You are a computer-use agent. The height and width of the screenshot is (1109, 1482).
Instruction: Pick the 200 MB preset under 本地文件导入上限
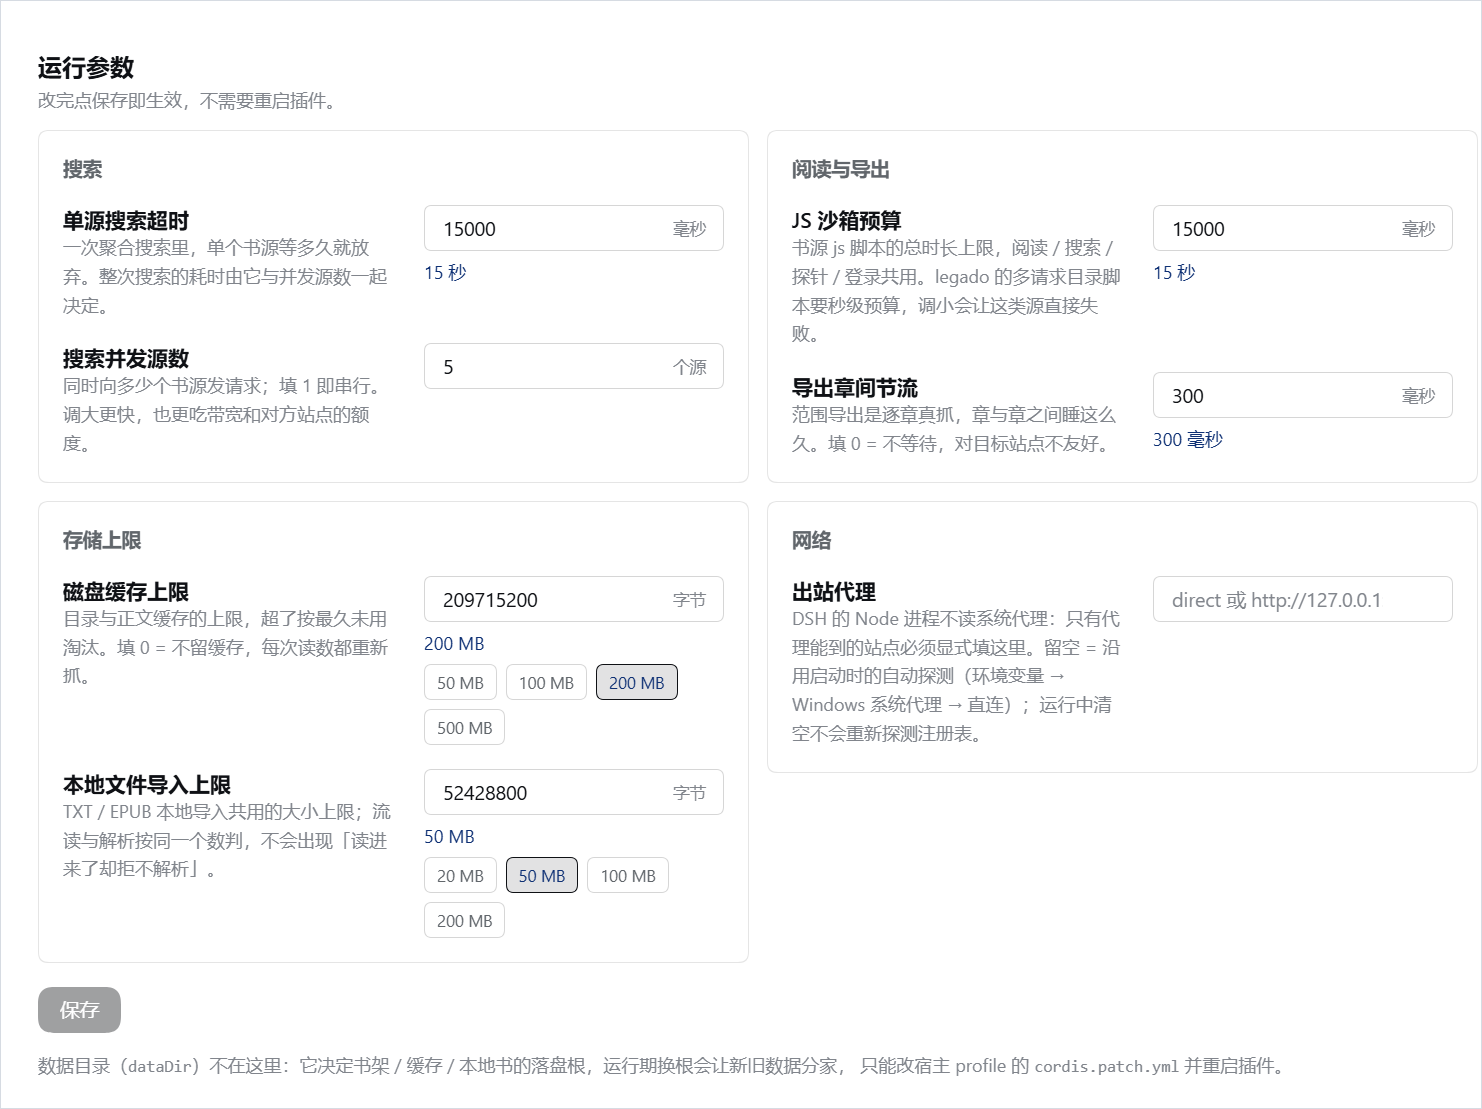point(464,921)
